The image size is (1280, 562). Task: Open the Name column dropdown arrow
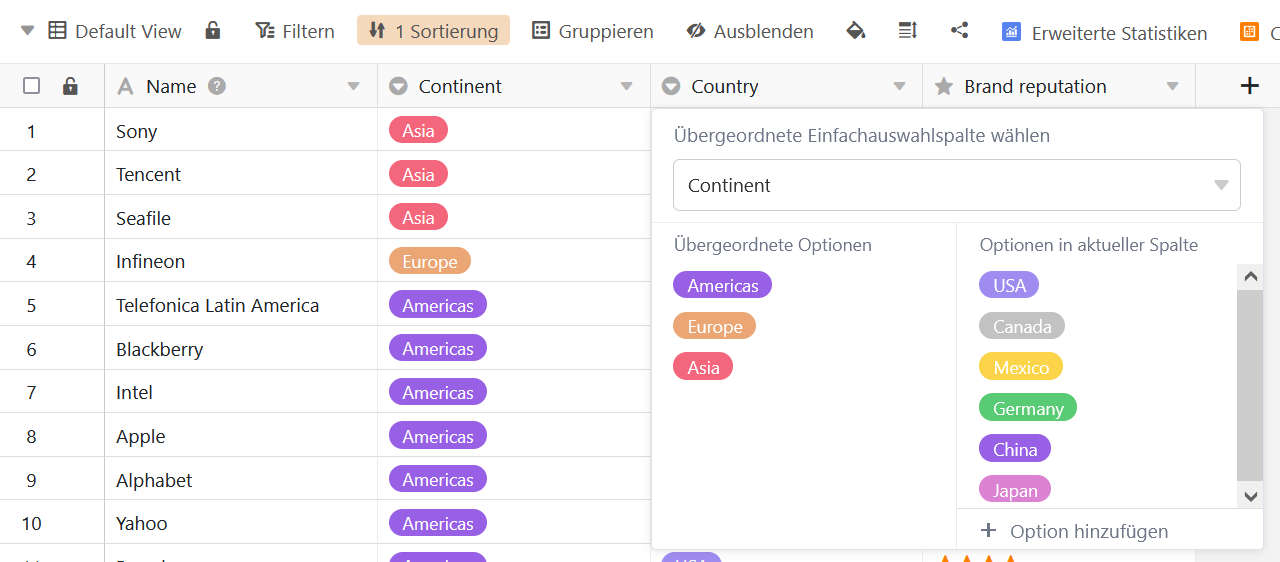[353, 86]
